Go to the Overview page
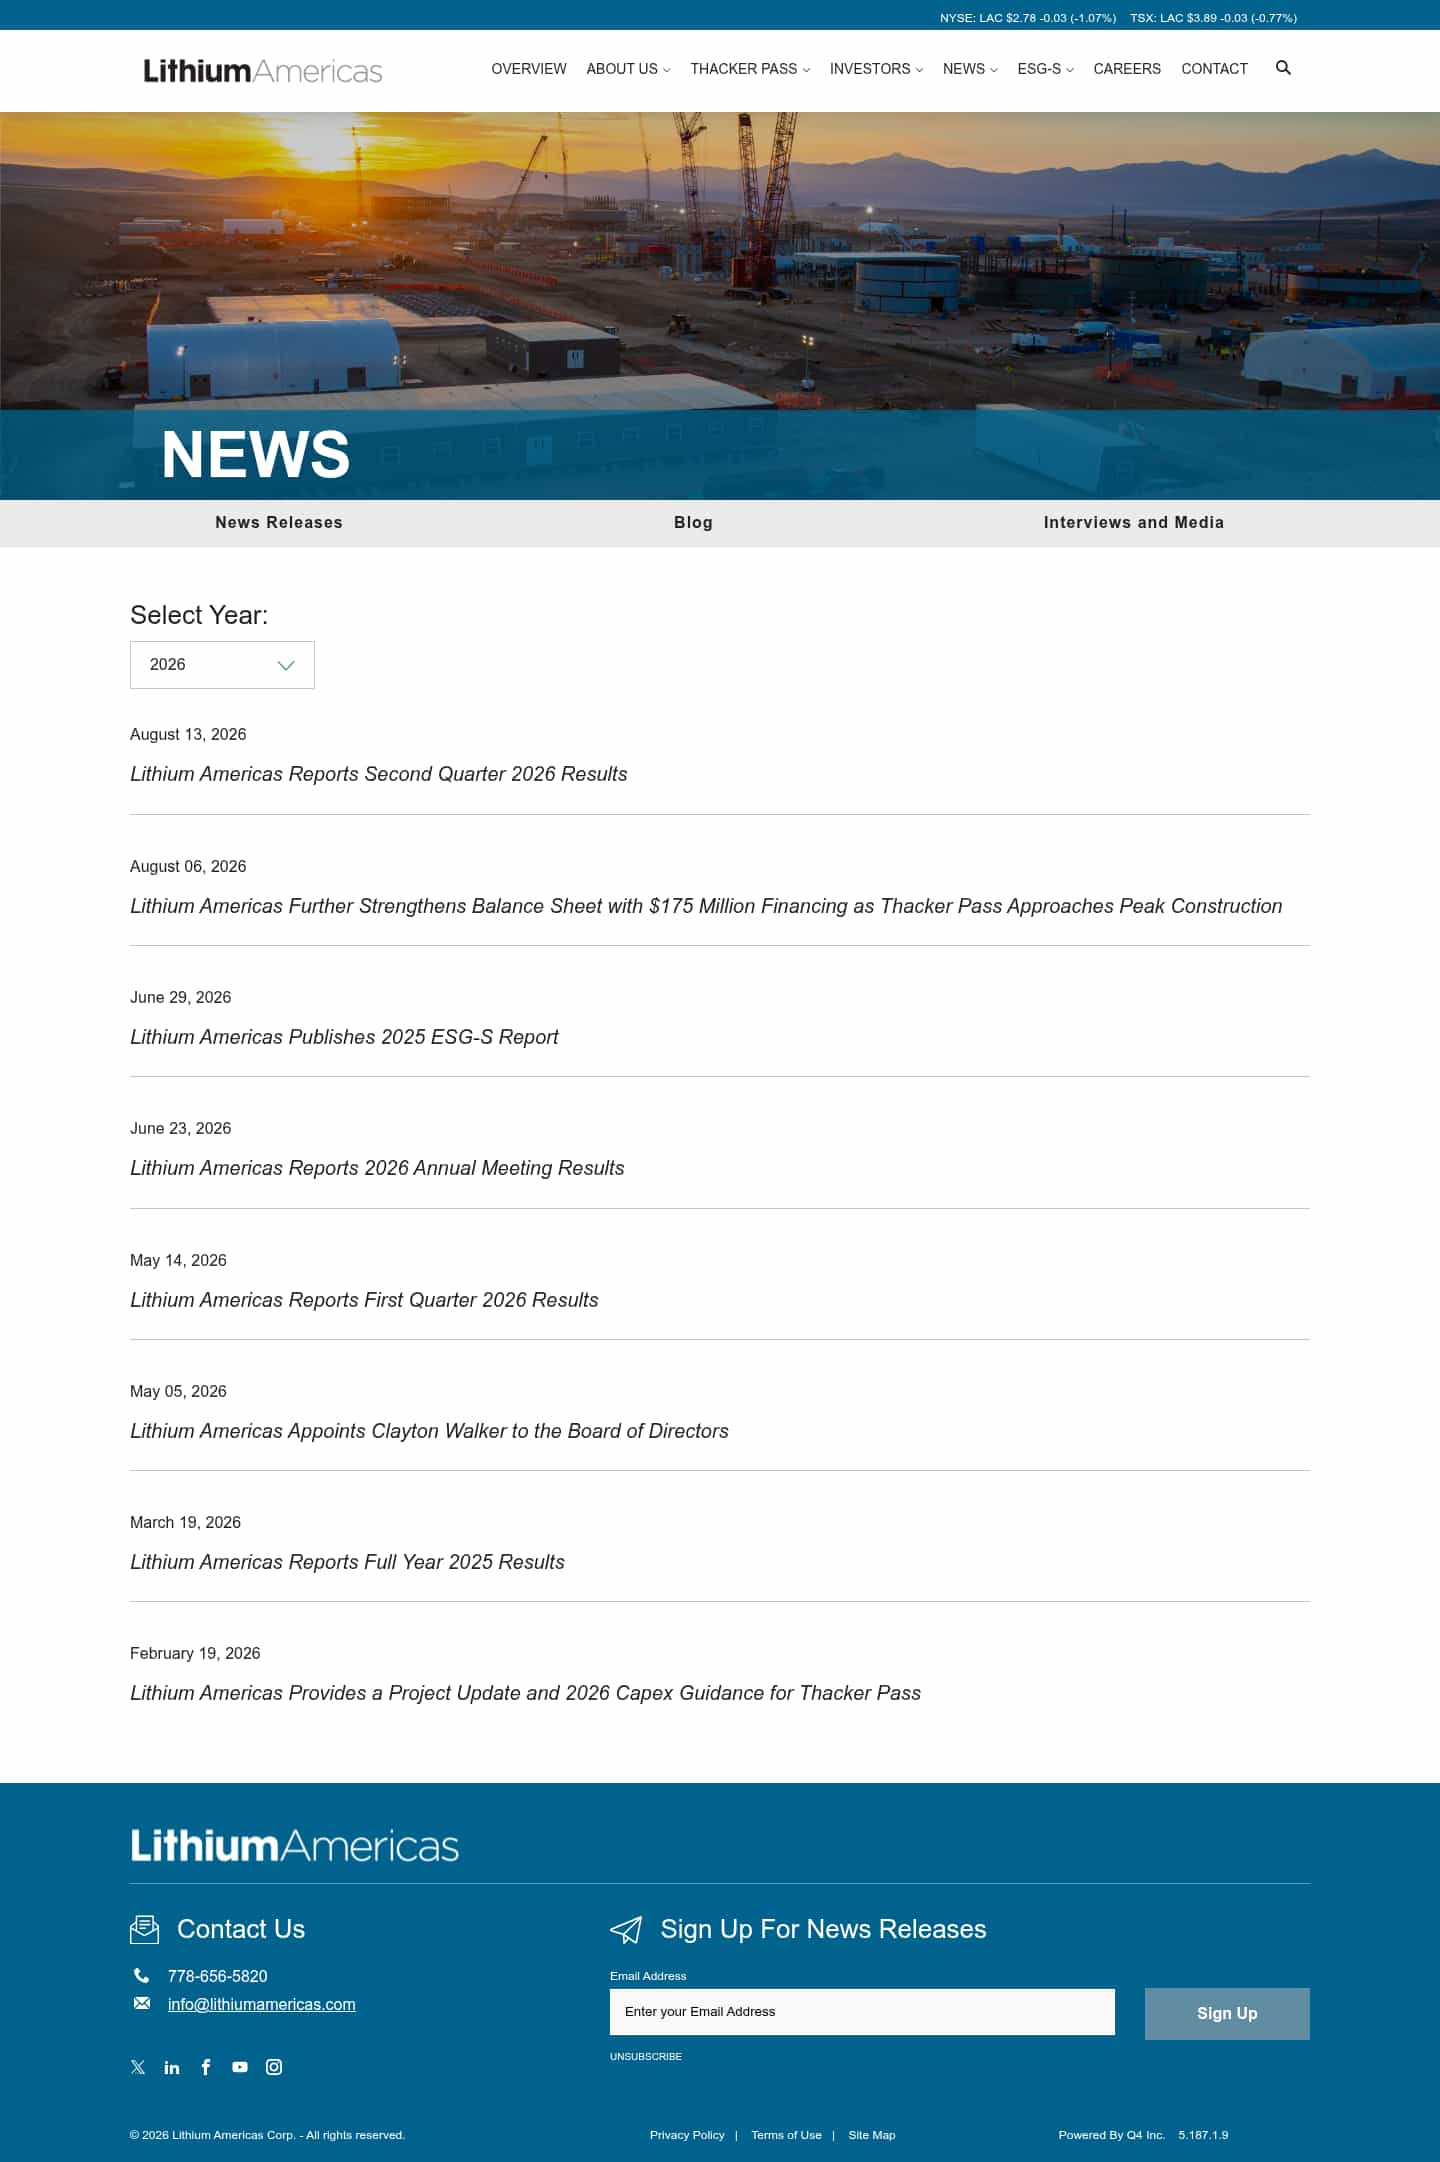The width and height of the screenshot is (1440, 2162). (x=529, y=69)
